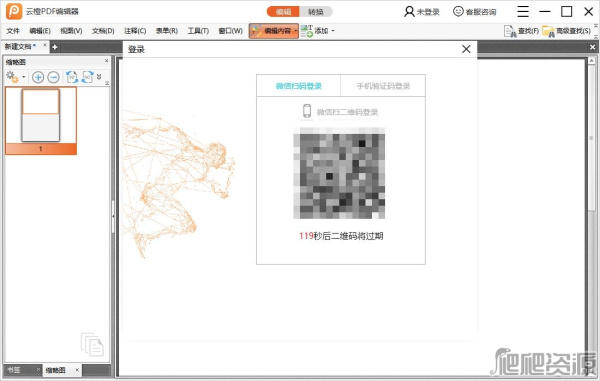Open the 文件 menu
This screenshot has height=381, width=600.
13,31
